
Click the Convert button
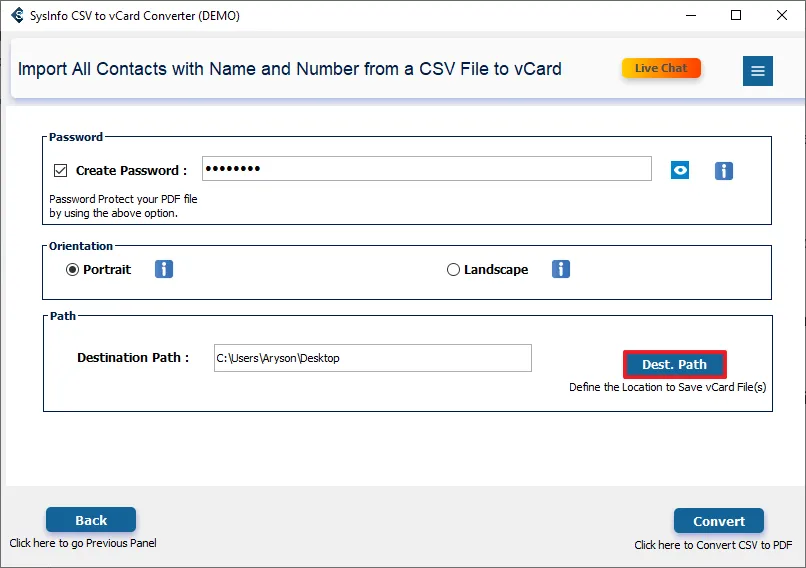click(x=718, y=521)
